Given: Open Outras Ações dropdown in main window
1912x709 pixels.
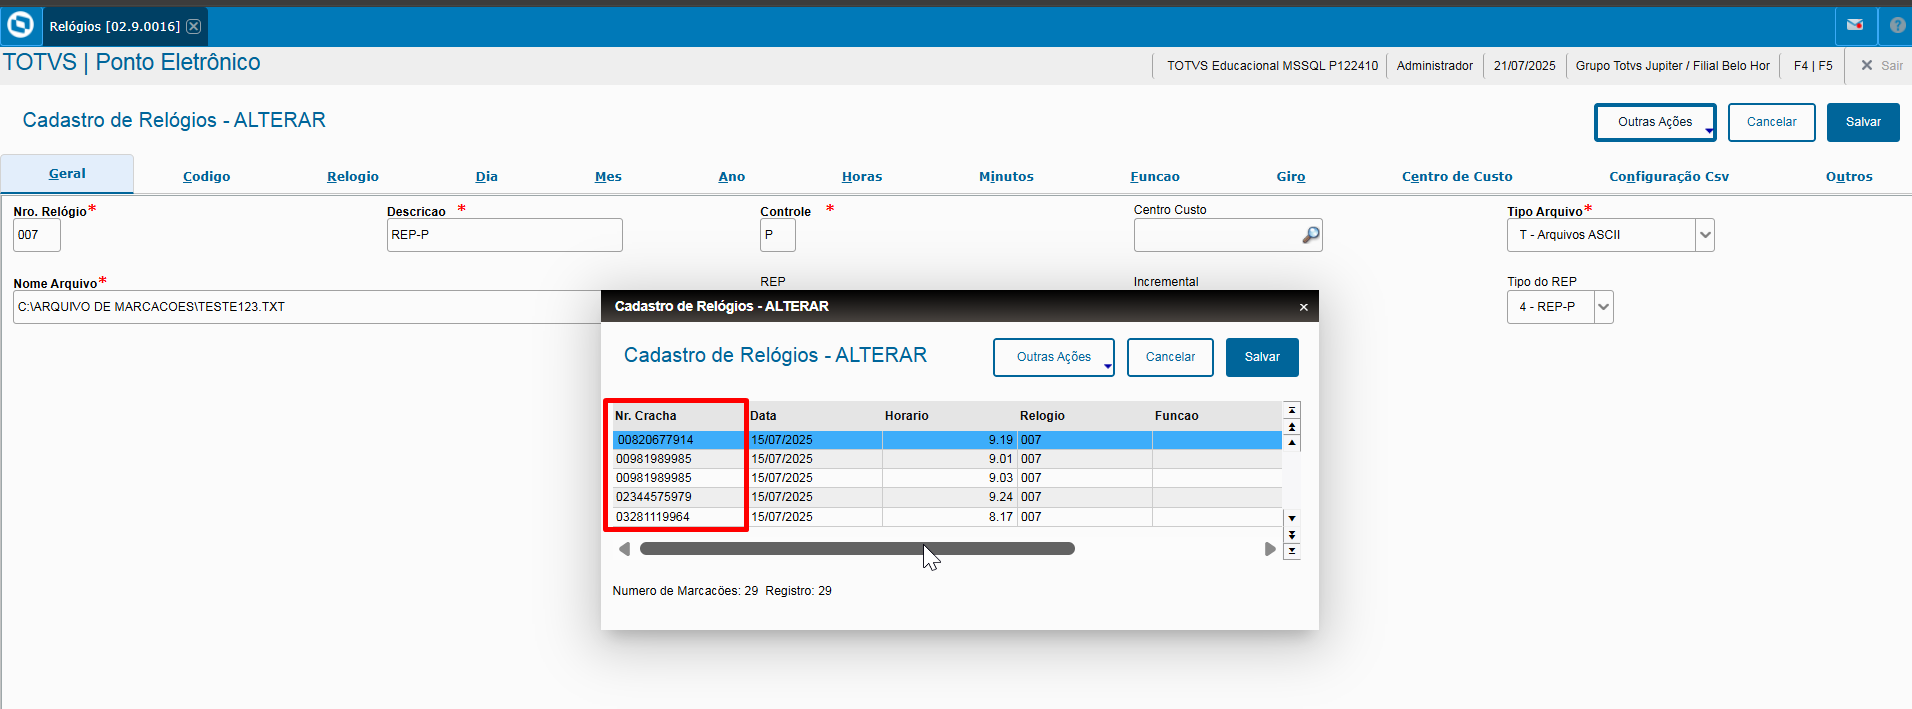Looking at the screenshot, I should click(1655, 122).
